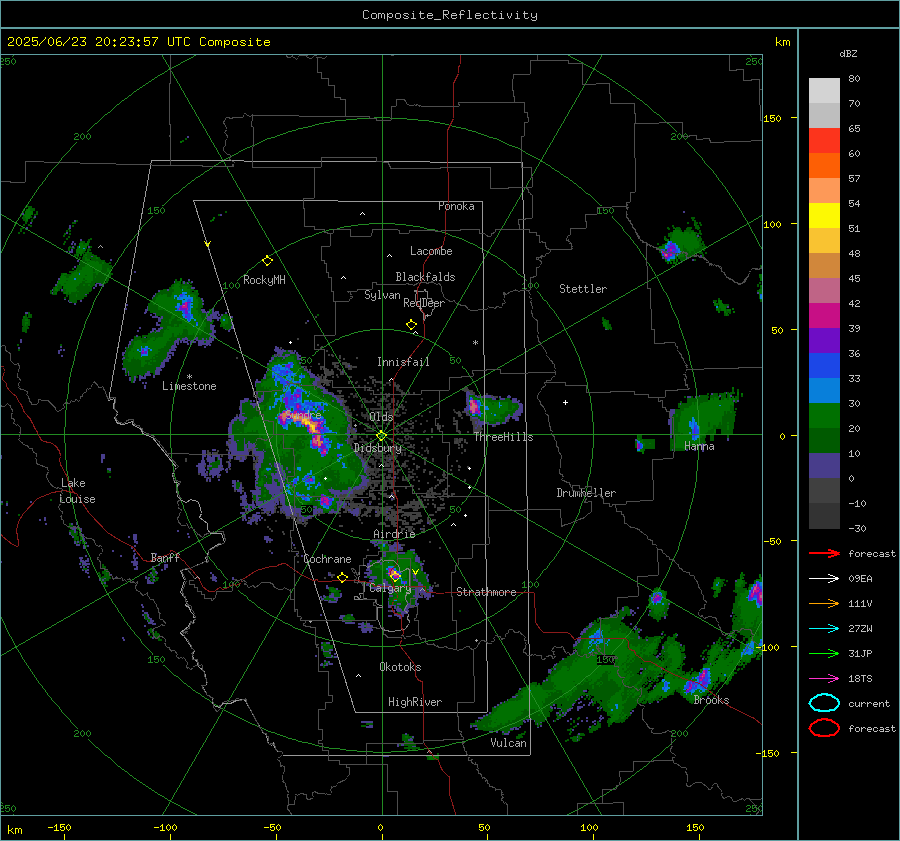This screenshot has height=841, width=900.
Task: Click the Blackfalds label
Action: (425, 277)
